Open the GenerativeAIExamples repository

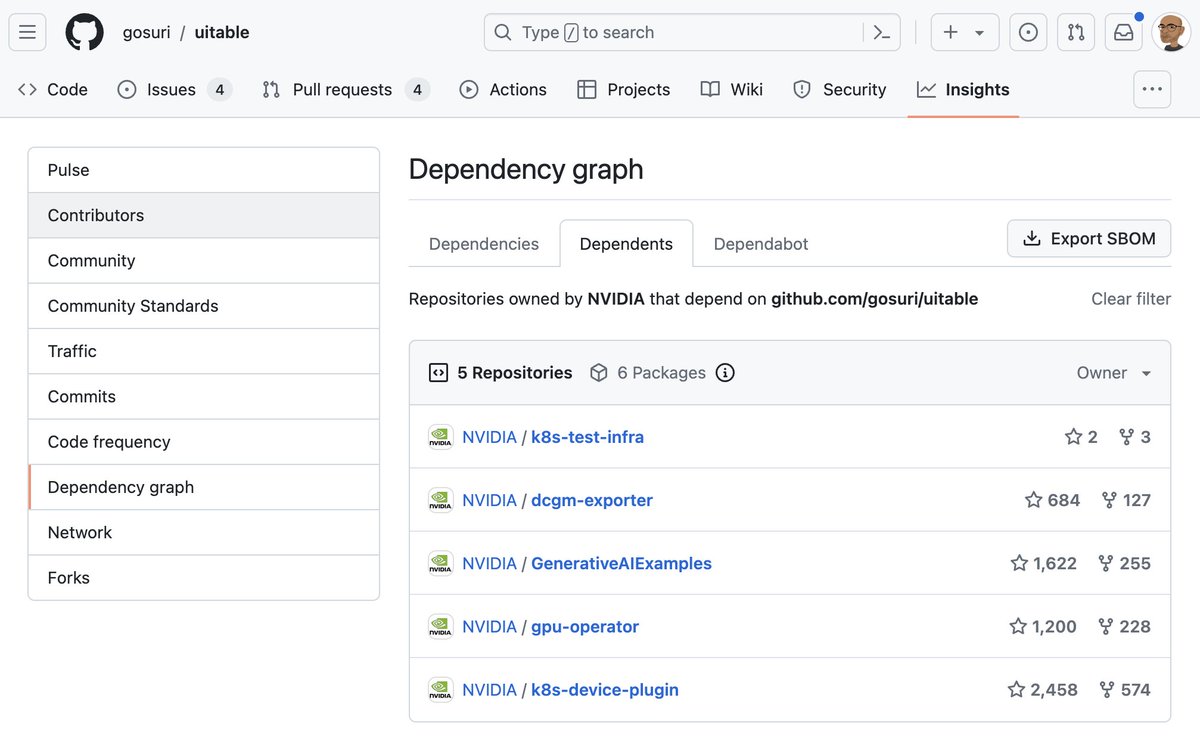[621, 563]
